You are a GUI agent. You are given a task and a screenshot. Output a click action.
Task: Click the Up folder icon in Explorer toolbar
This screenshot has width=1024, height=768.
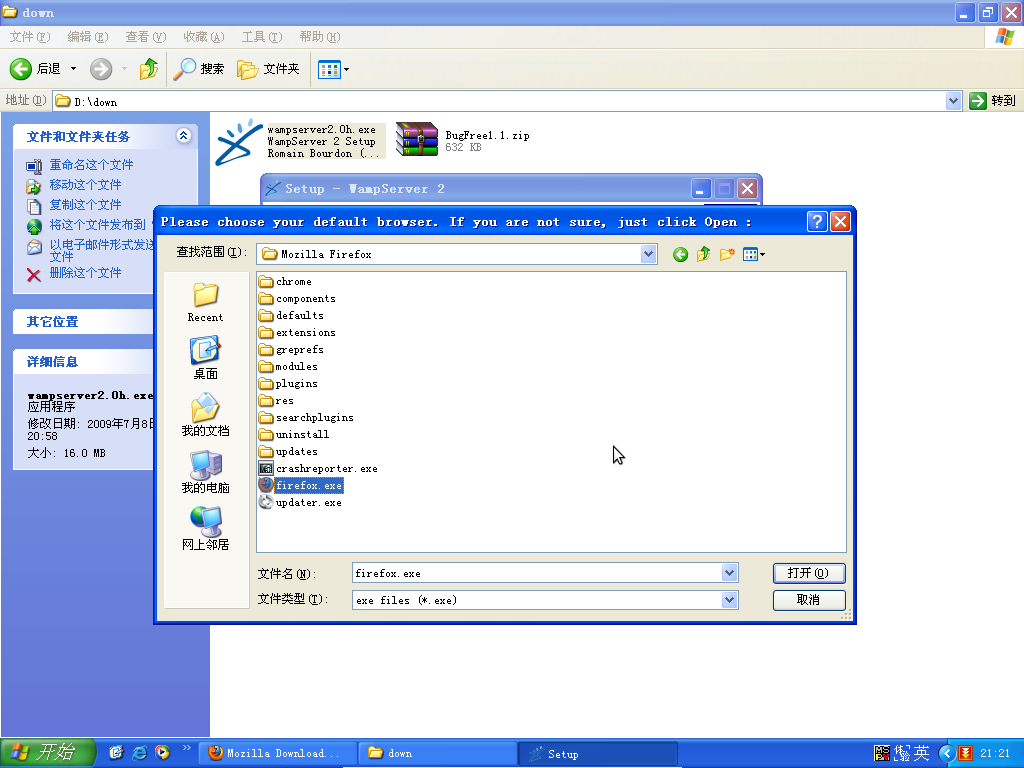149,69
